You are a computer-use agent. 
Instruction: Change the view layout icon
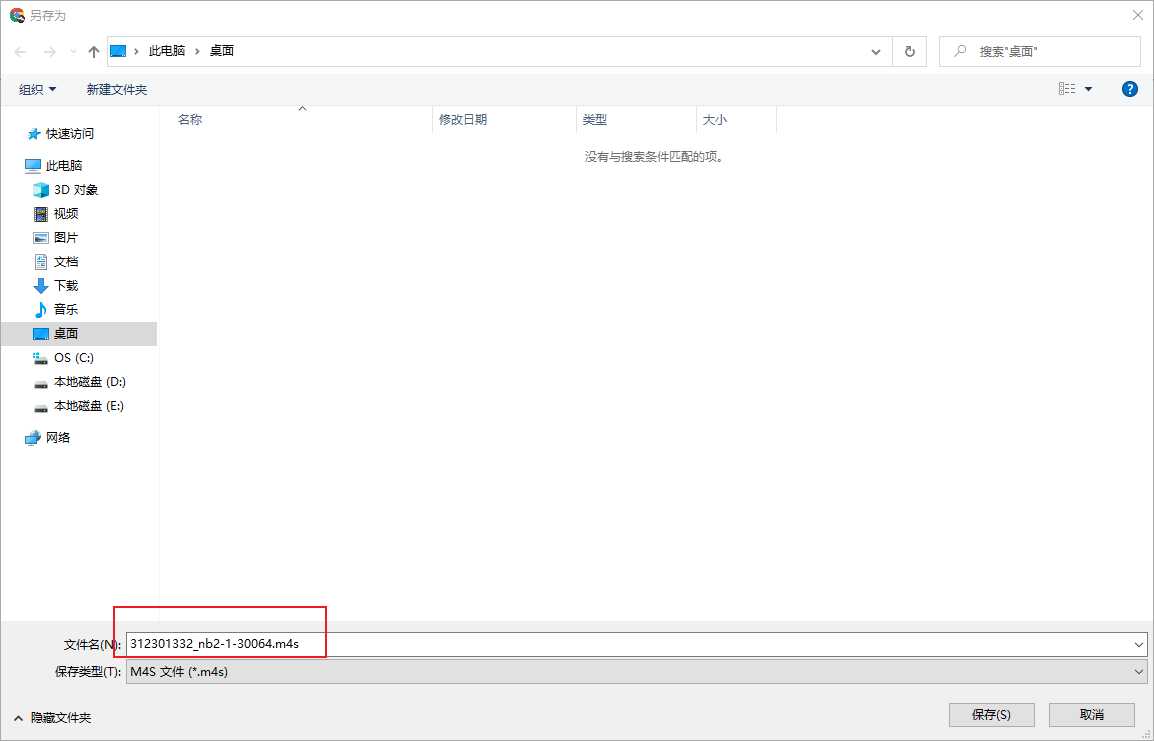(x=1067, y=89)
